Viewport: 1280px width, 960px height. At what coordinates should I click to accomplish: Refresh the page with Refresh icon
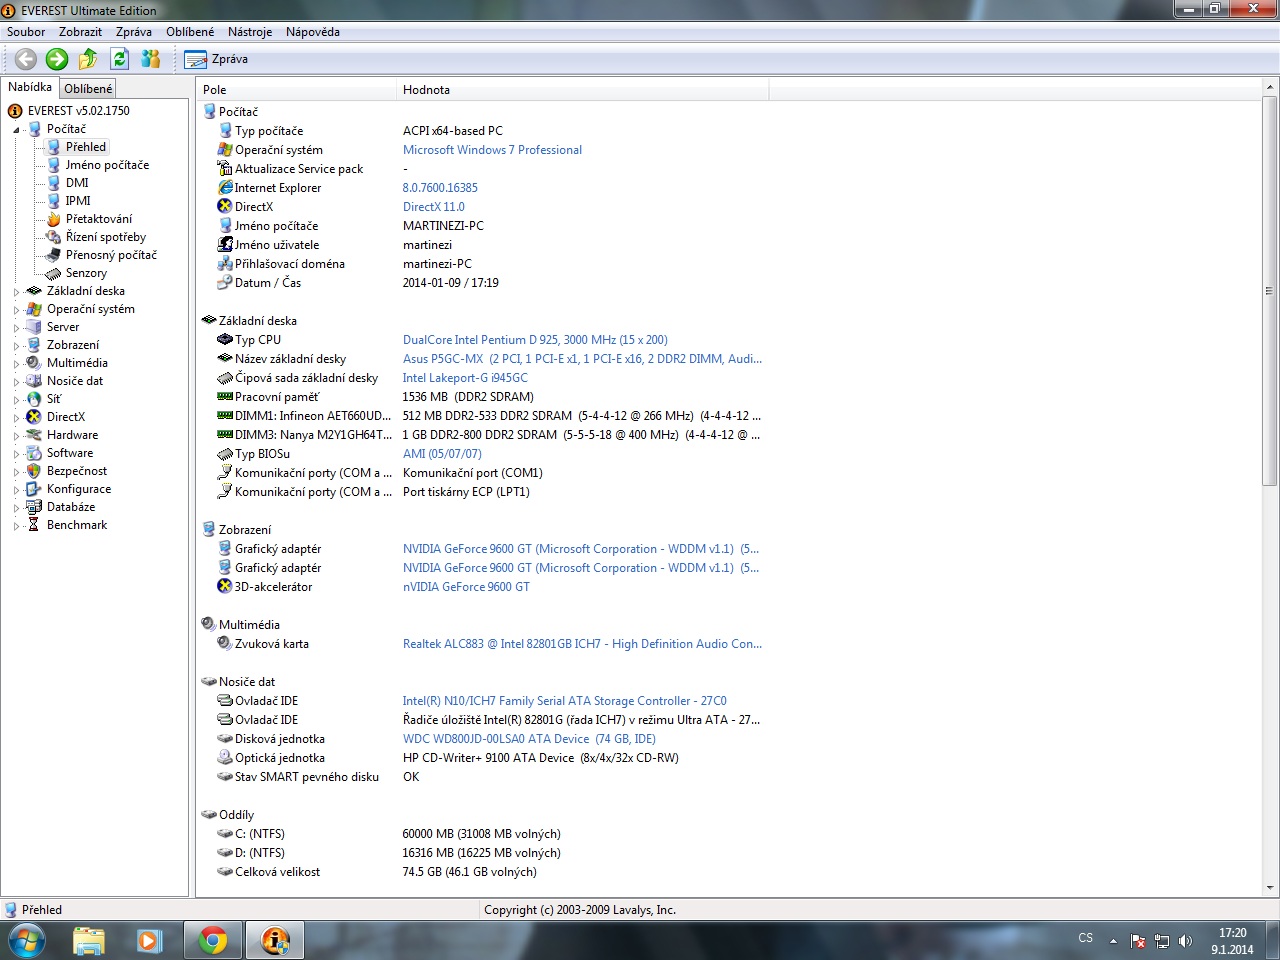(120, 59)
